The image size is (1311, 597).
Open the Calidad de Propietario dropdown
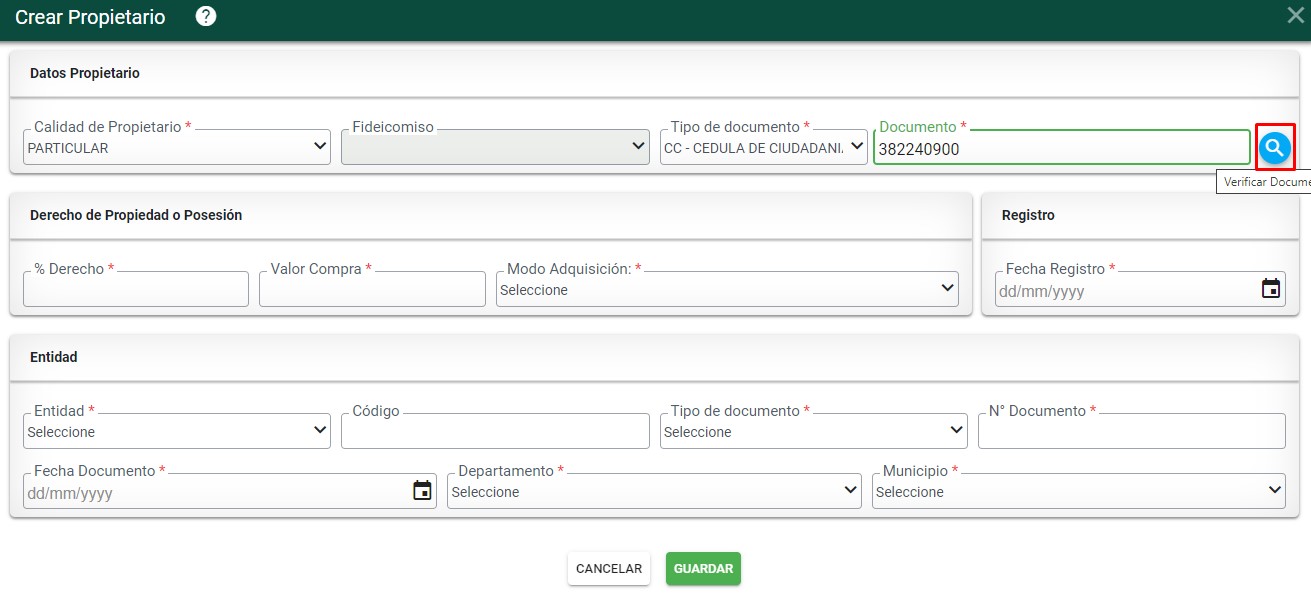(177, 147)
